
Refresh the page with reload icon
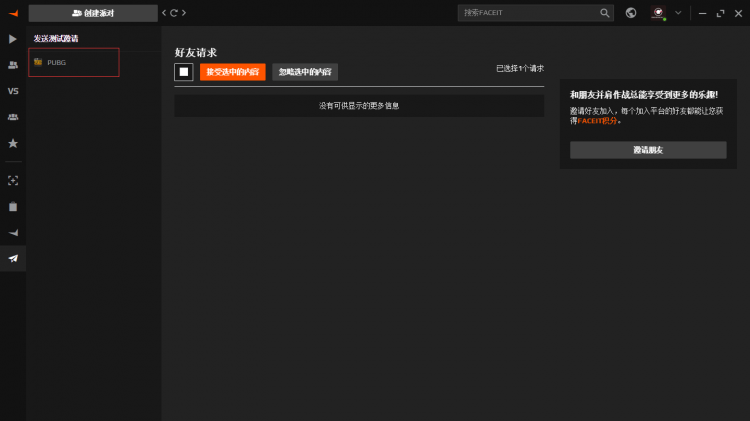tap(174, 13)
